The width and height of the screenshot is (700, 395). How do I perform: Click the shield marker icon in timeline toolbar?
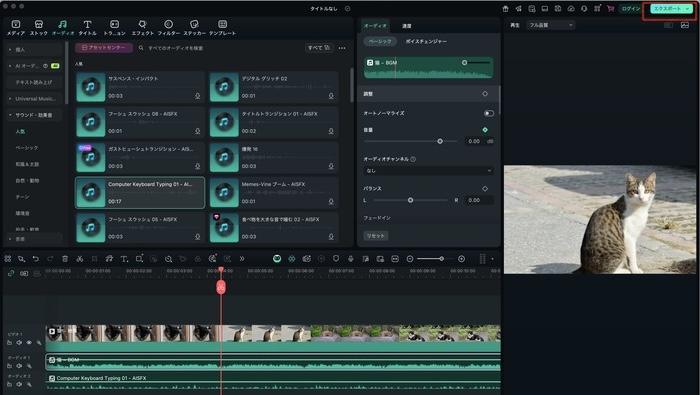coord(336,259)
